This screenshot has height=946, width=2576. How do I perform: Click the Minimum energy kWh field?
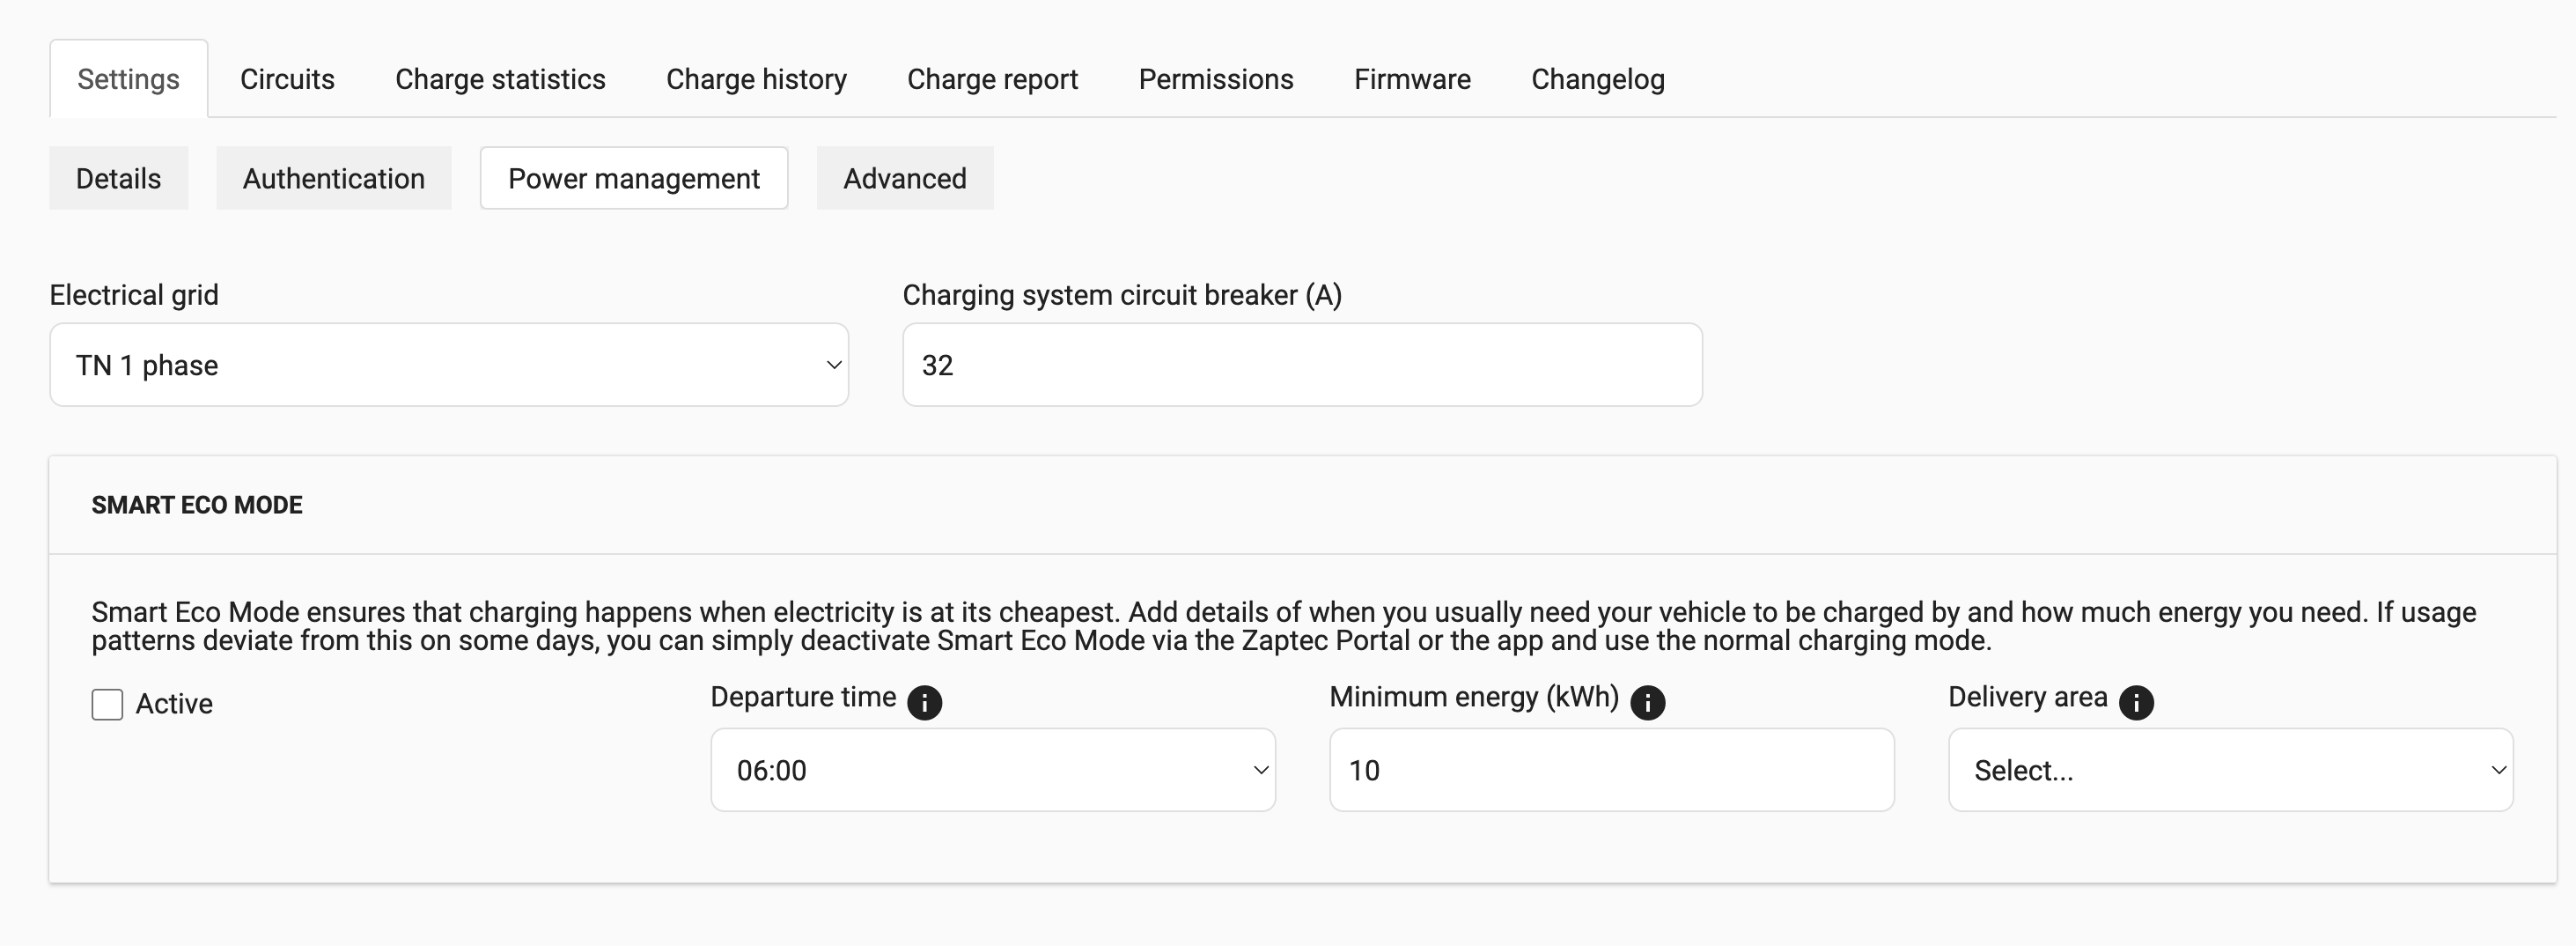coord(1611,770)
